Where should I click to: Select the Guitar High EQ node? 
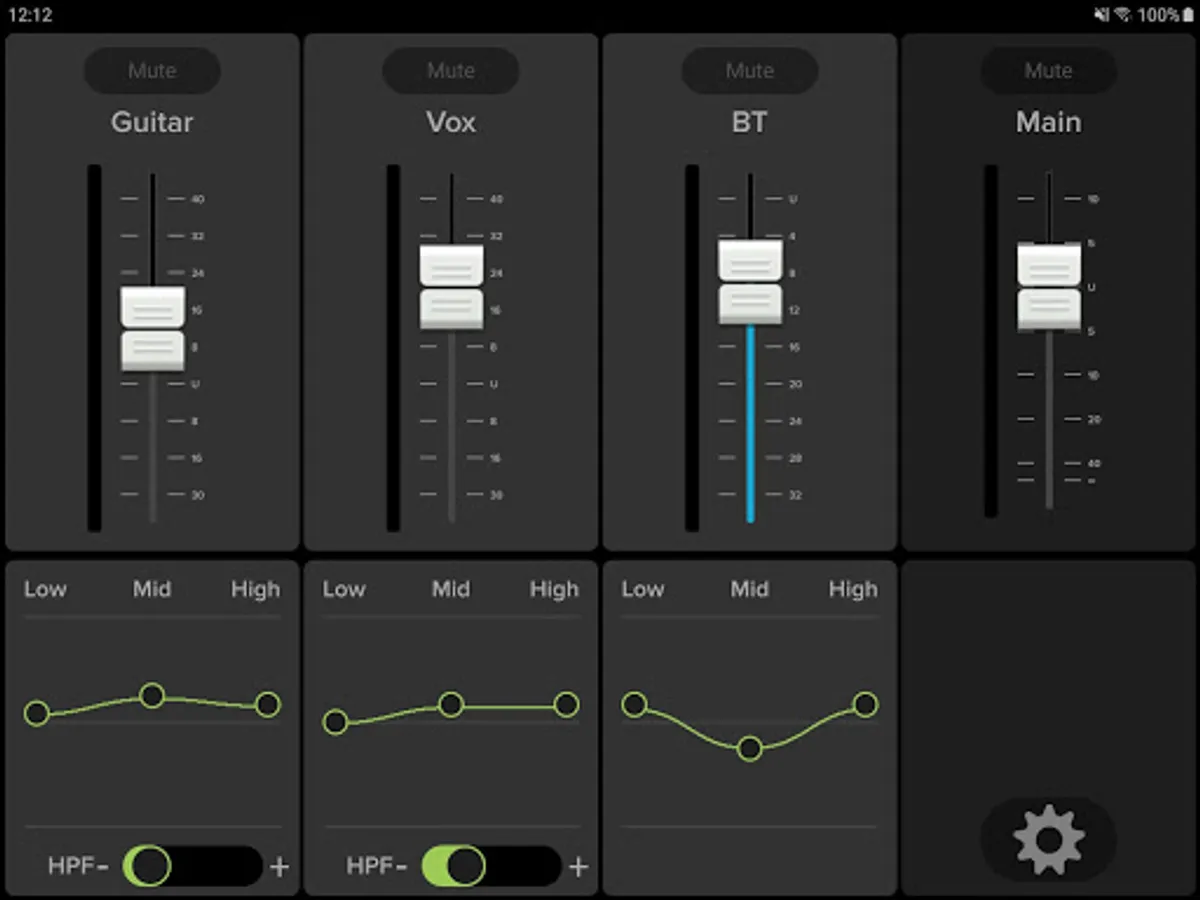tap(267, 705)
